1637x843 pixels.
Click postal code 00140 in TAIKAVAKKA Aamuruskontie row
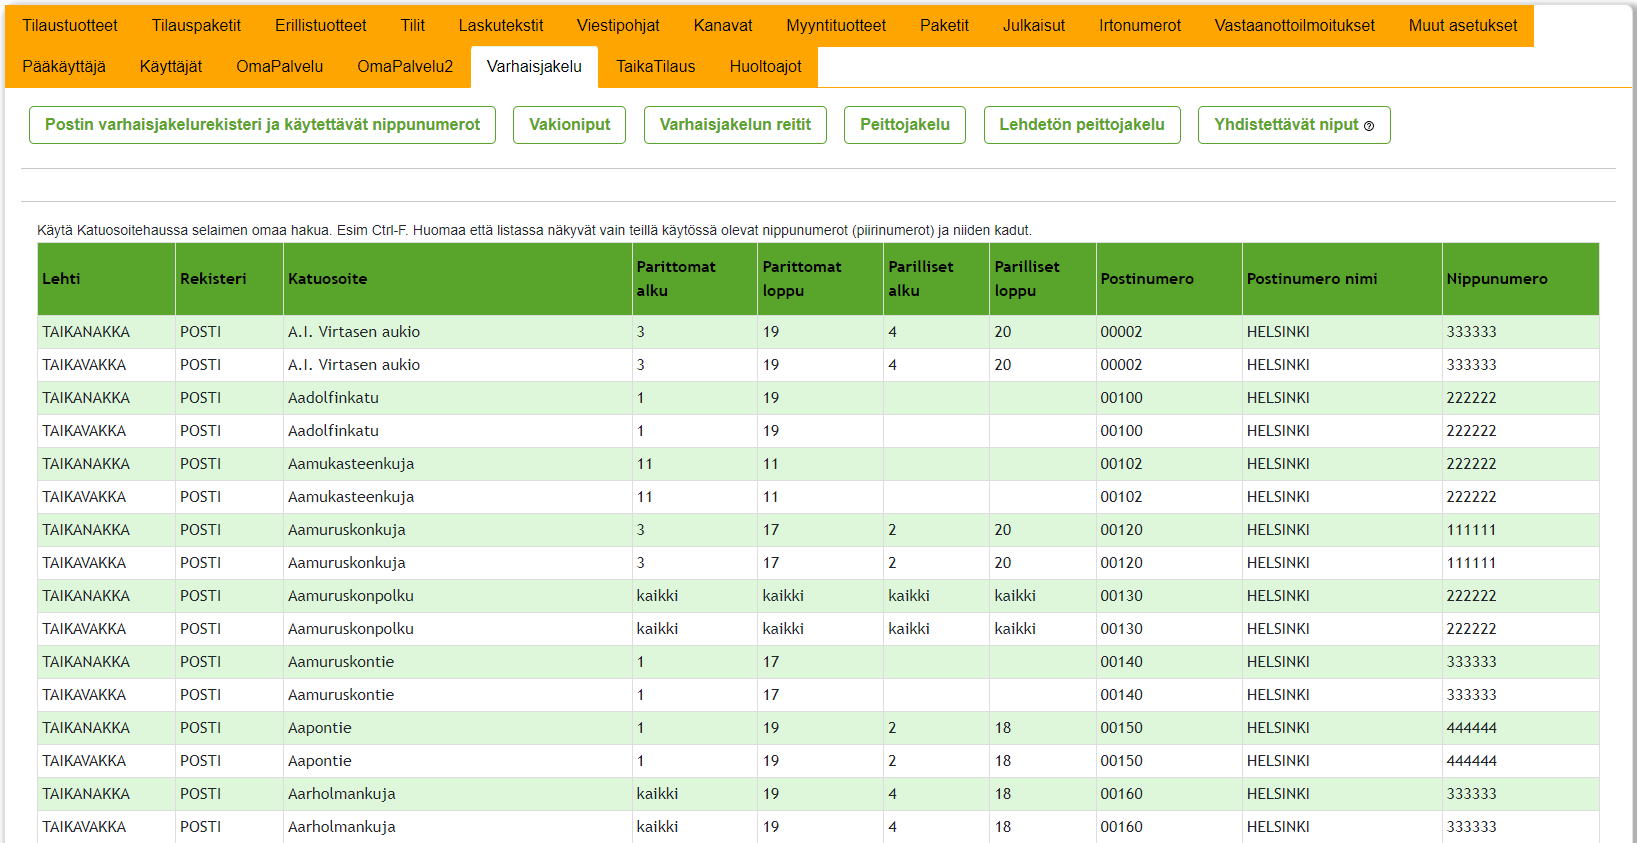pyautogui.click(x=1121, y=695)
